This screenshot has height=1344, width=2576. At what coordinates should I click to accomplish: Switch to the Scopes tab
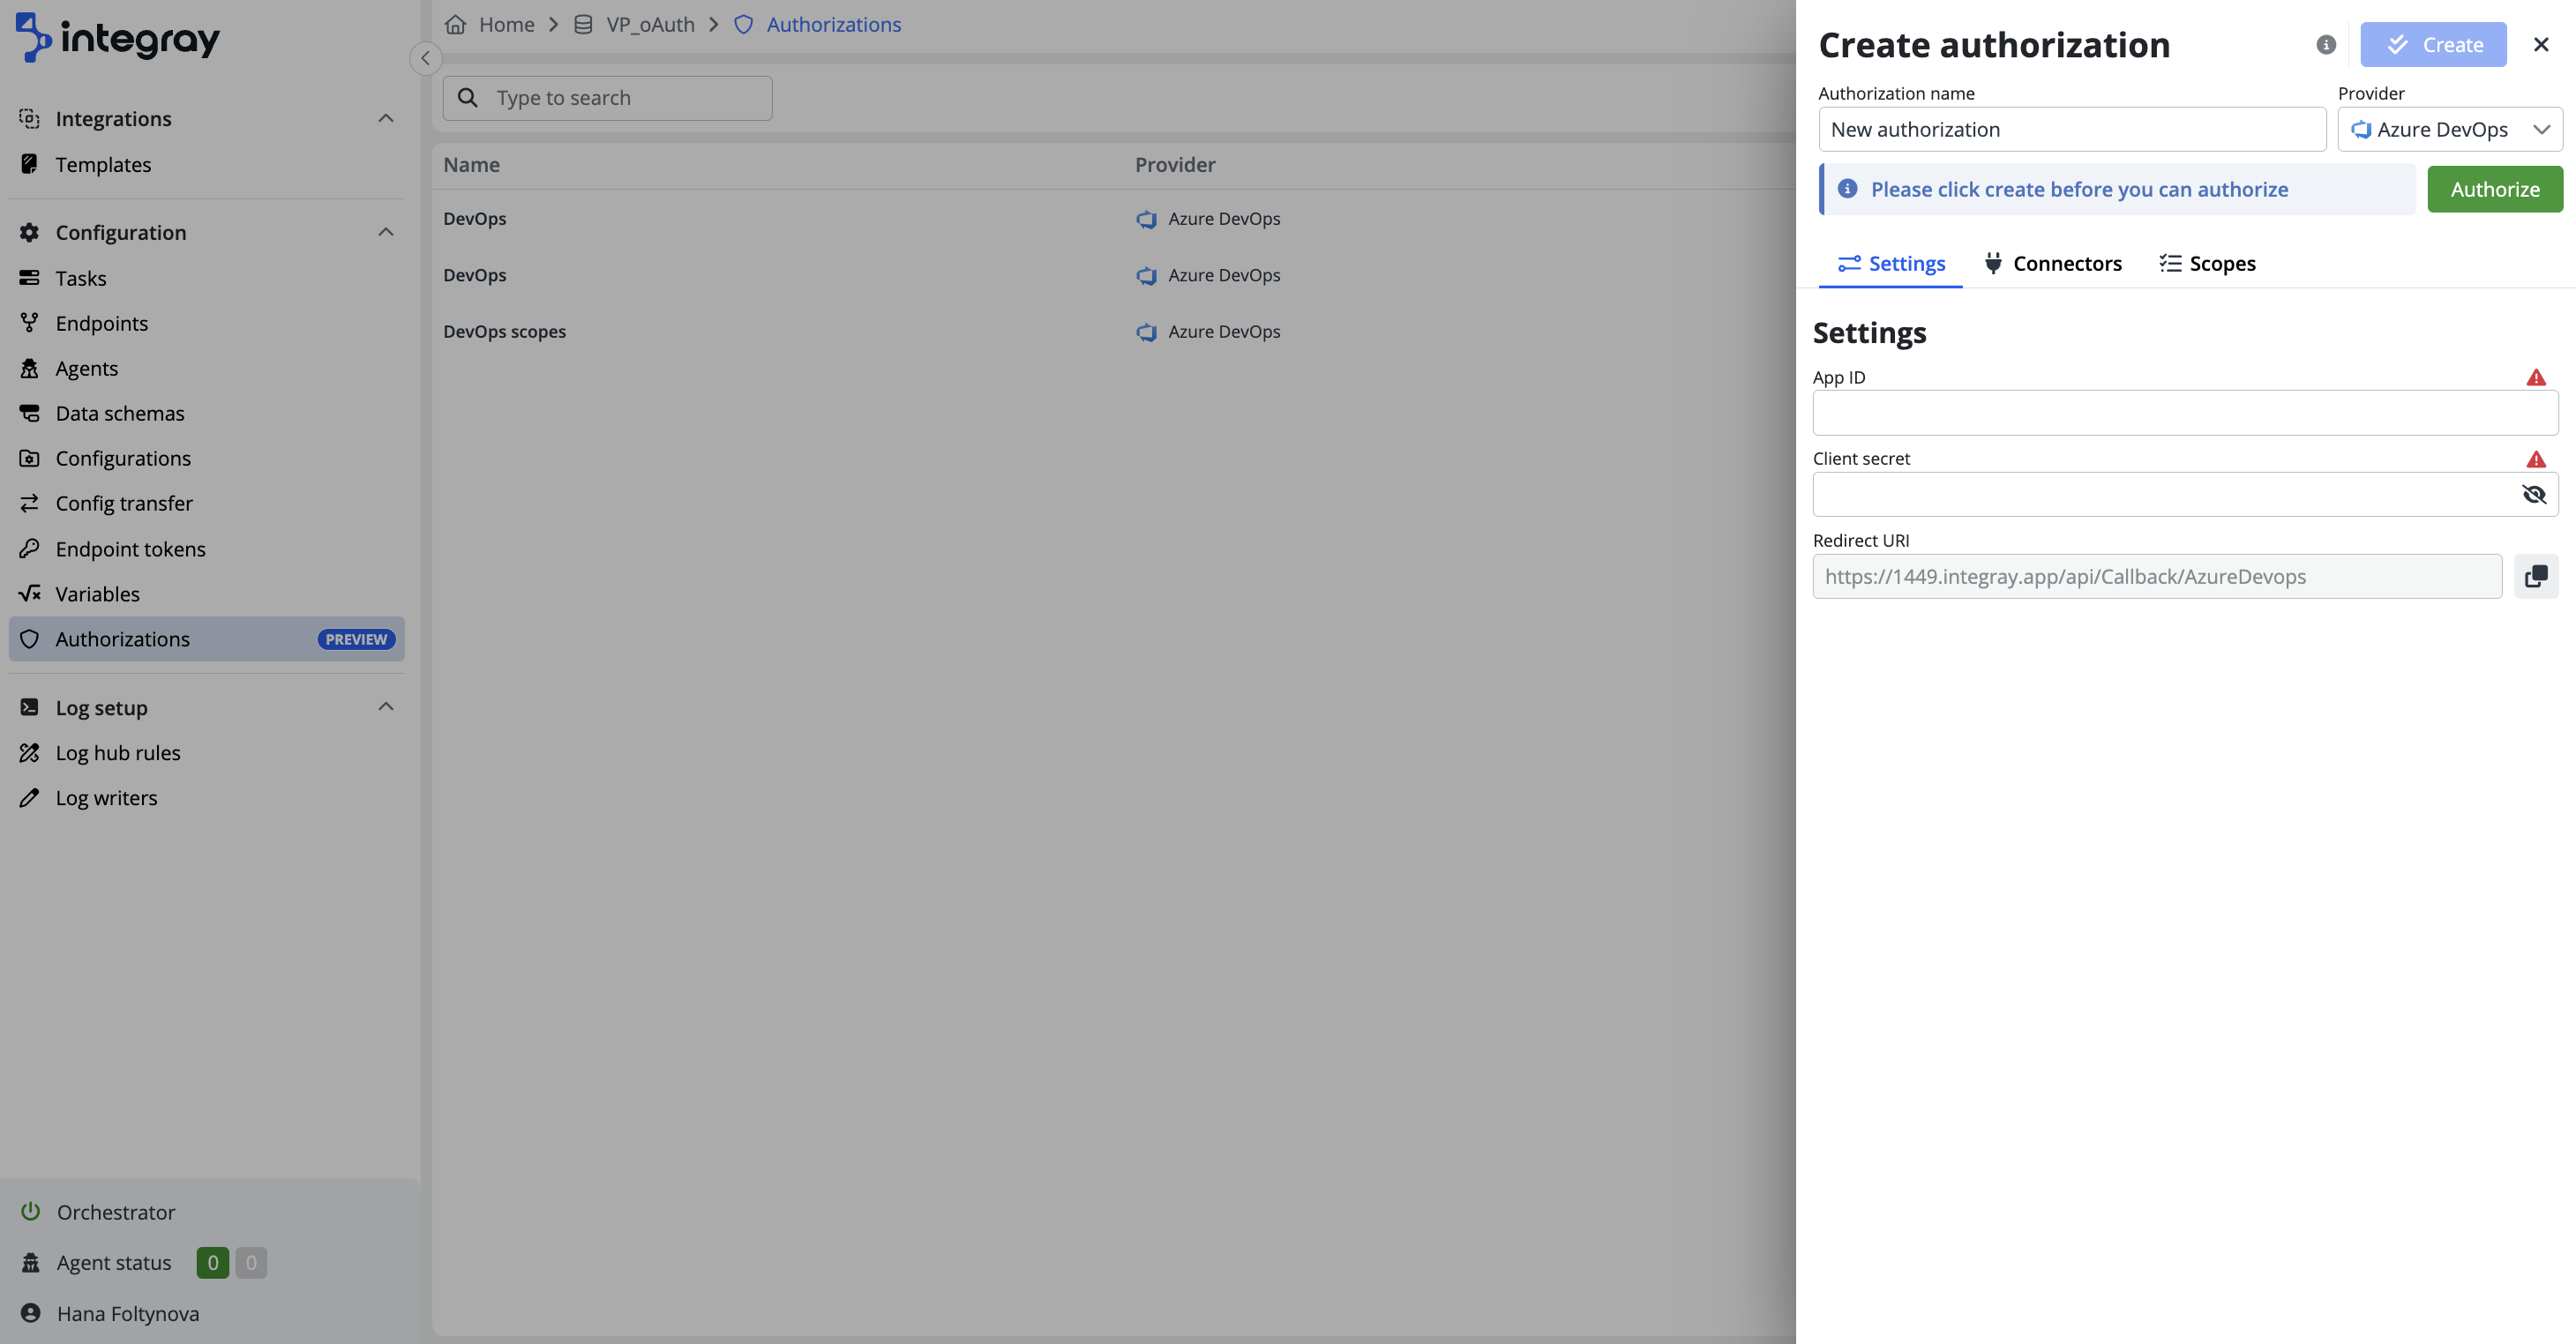(2207, 263)
